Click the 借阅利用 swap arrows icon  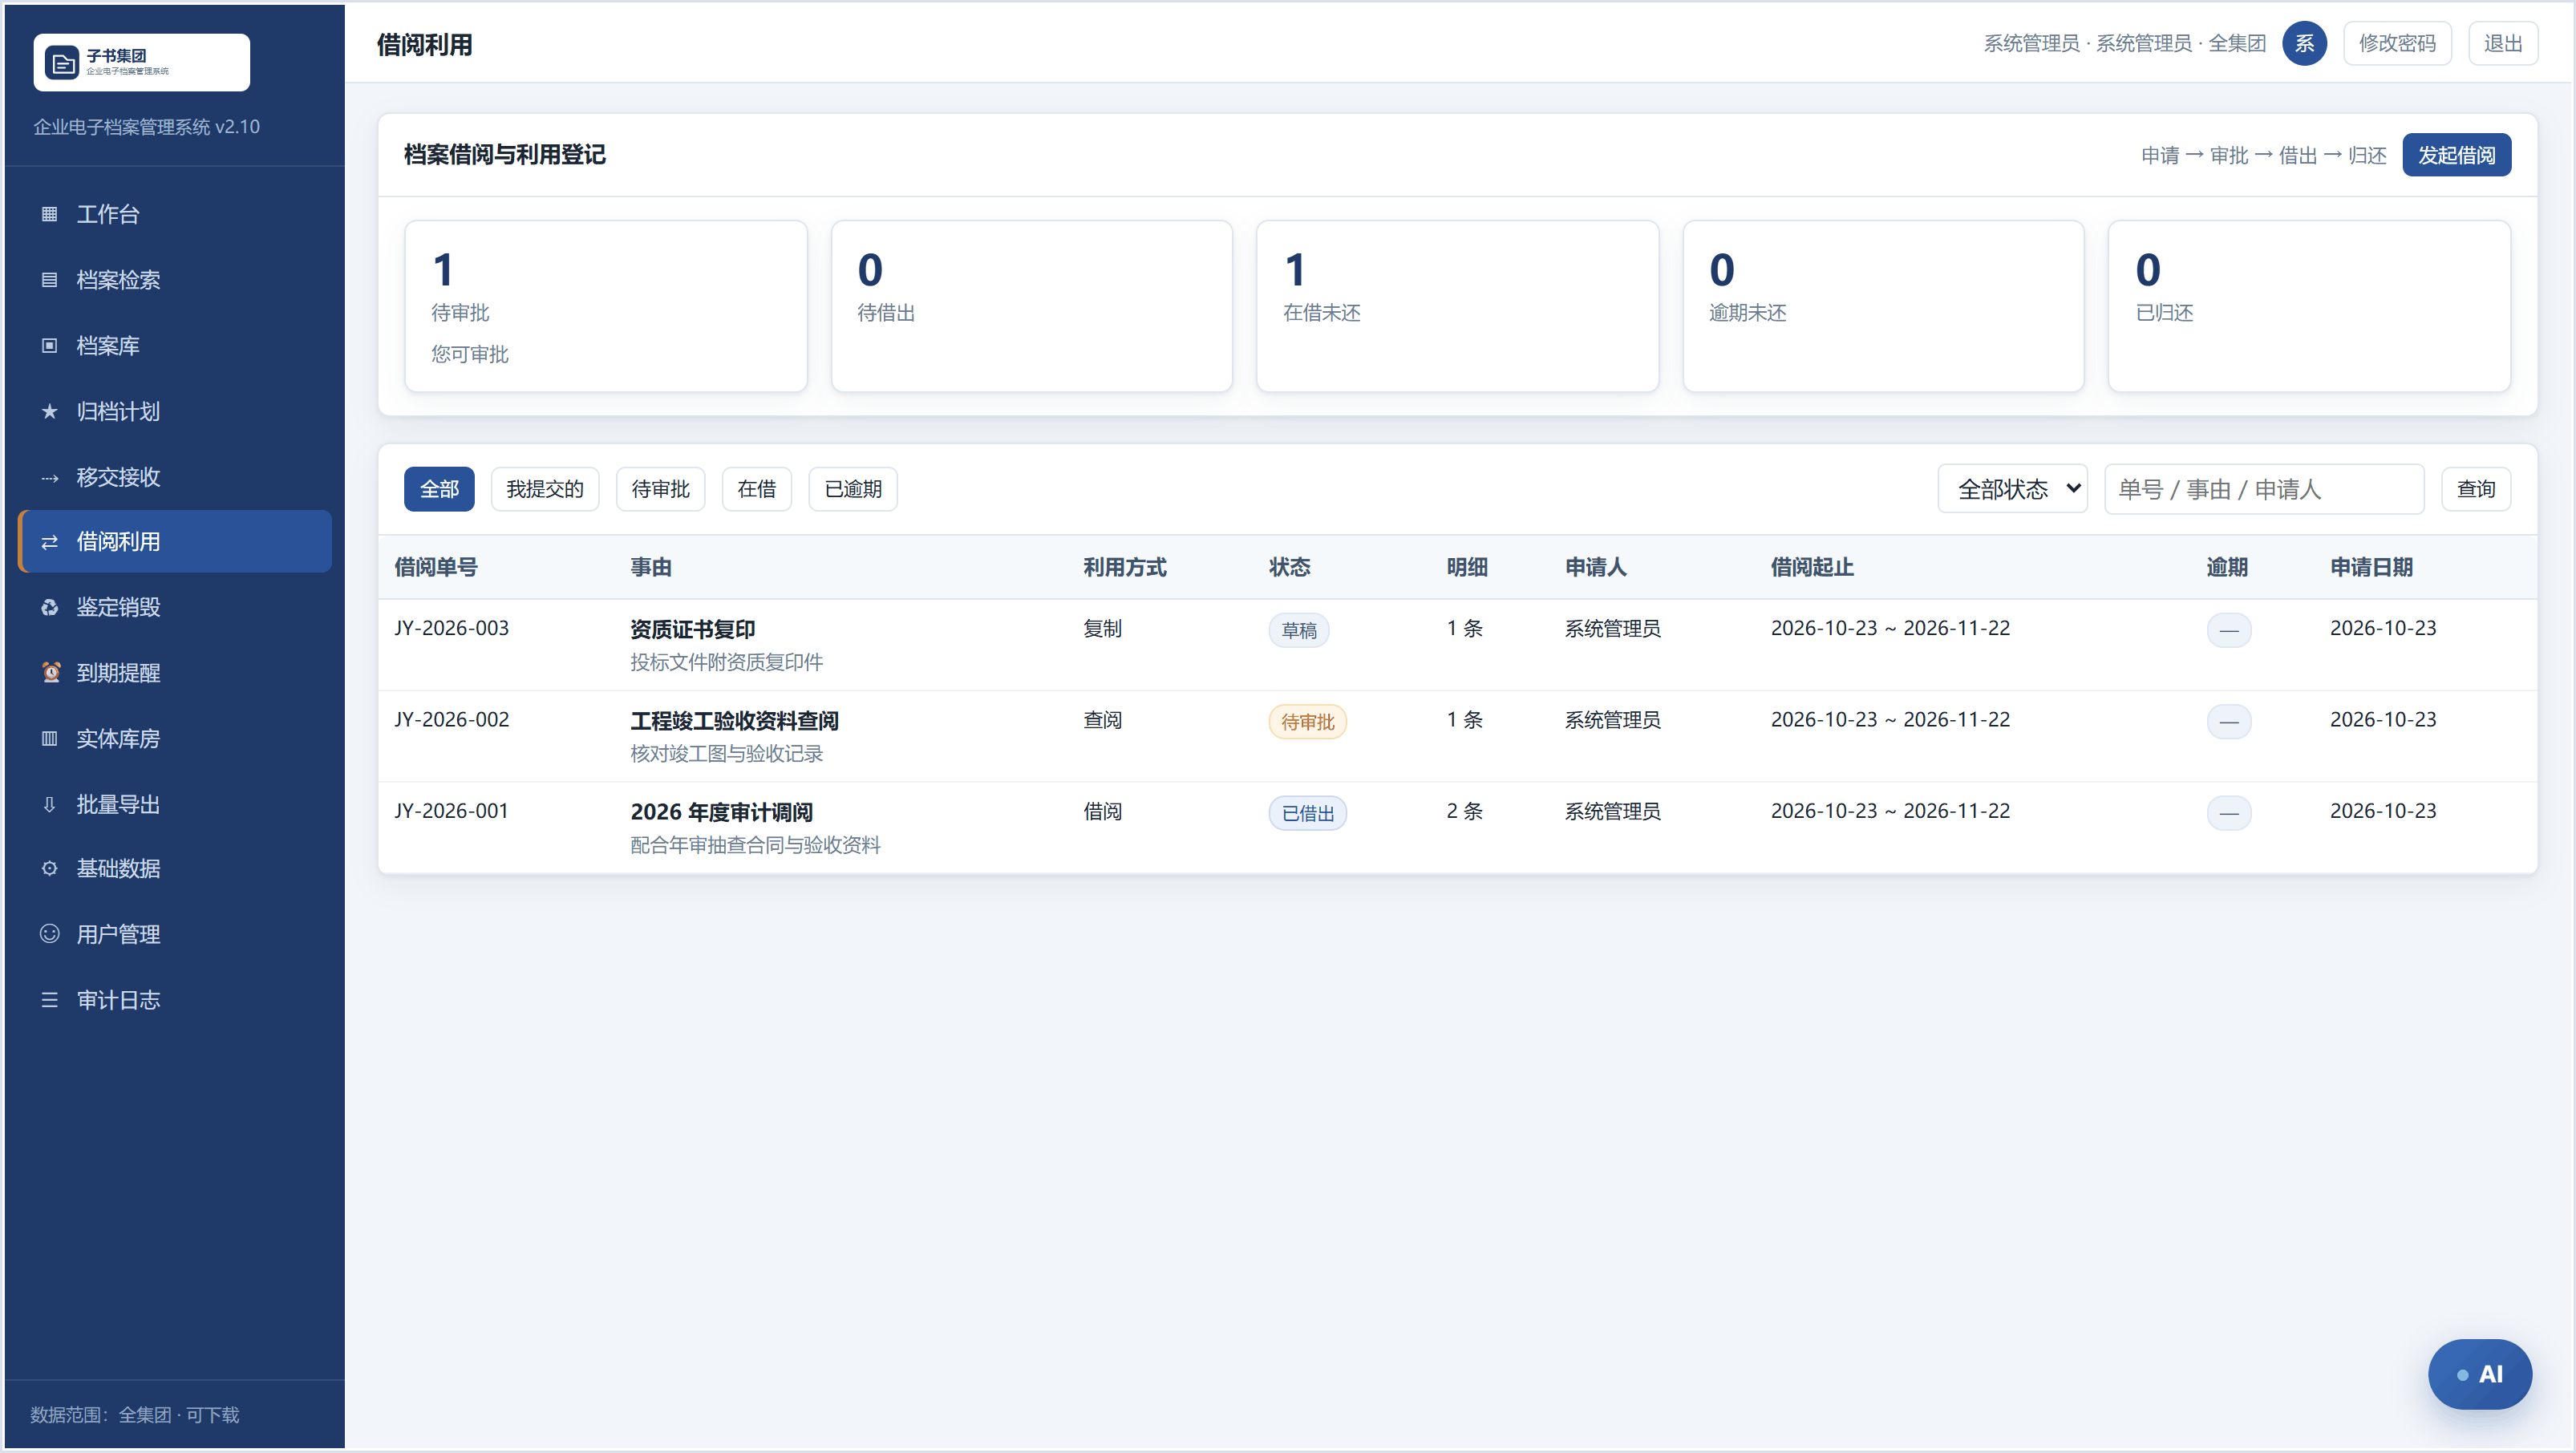click(x=49, y=542)
